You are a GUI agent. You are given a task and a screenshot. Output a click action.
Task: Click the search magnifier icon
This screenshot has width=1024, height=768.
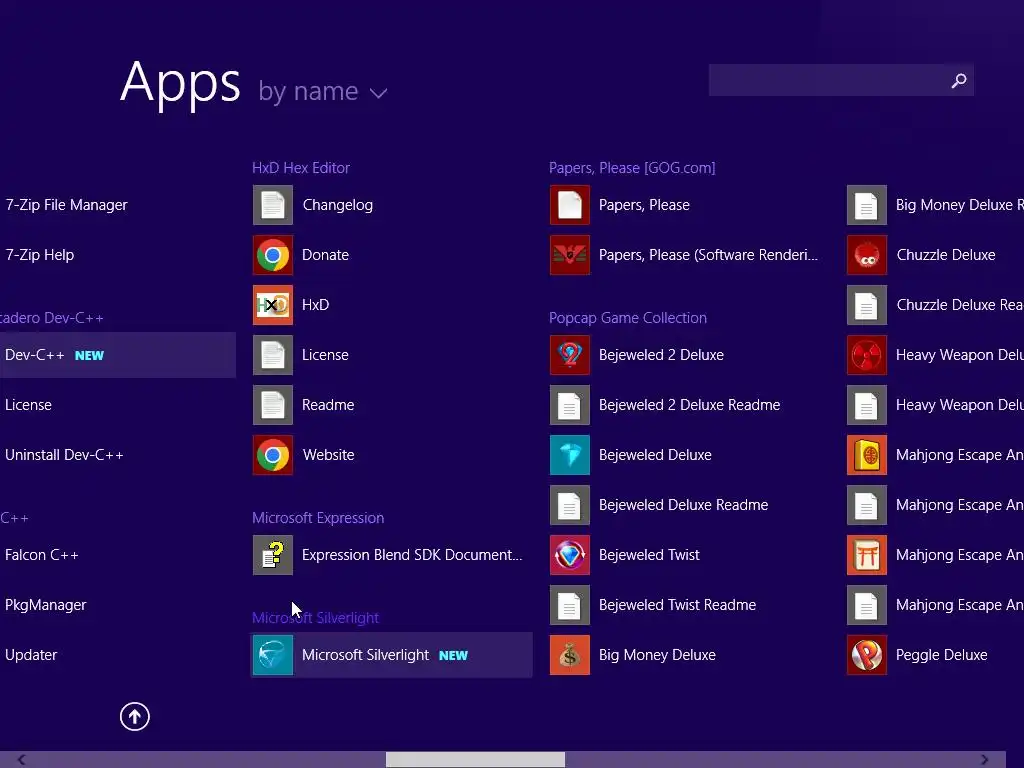pyautogui.click(x=959, y=80)
